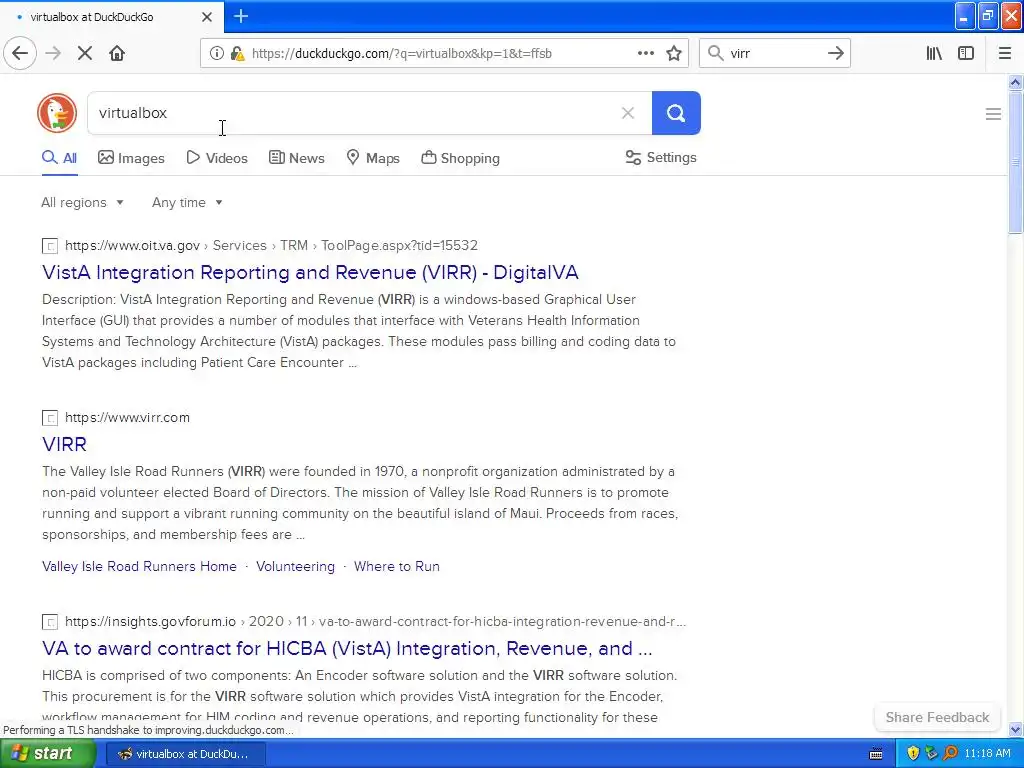
Task: Open the Volunteering sitelink
Action: pyautogui.click(x=295, y=566)
